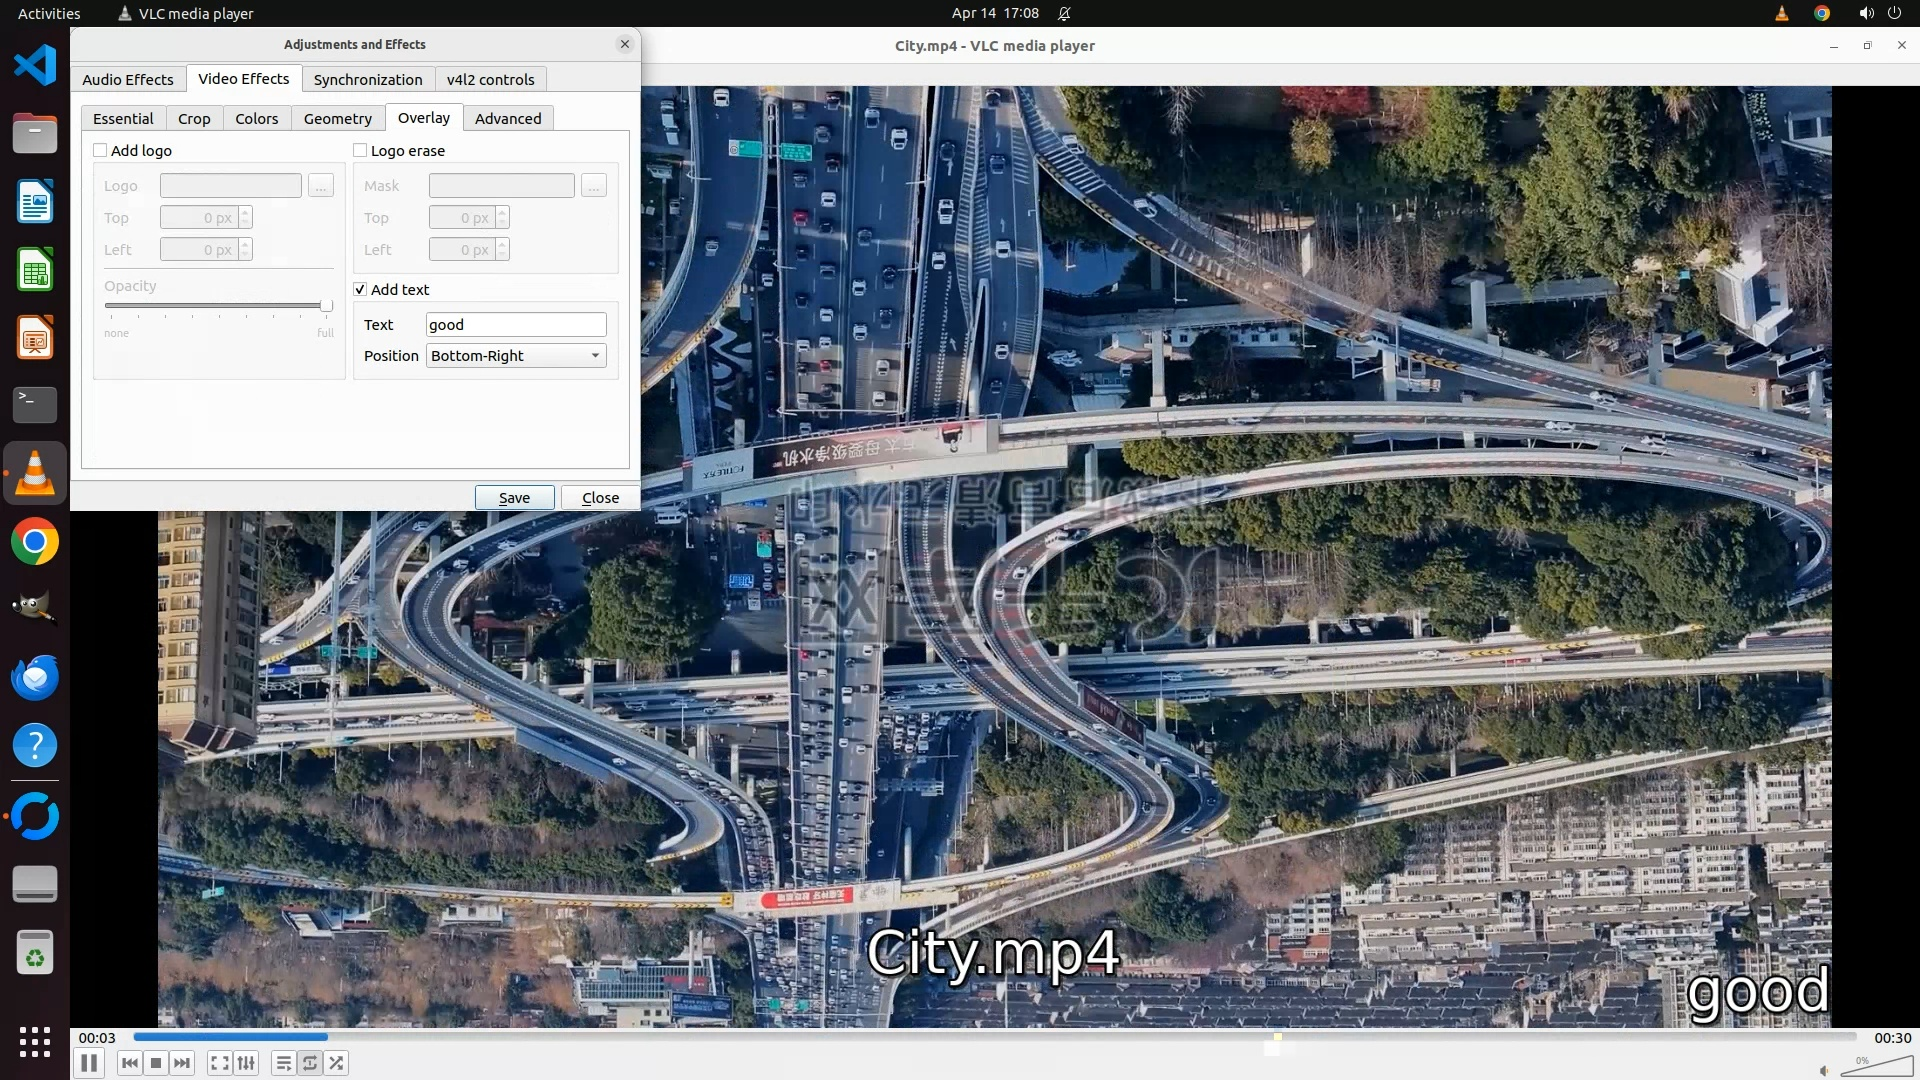Open the Colors sub-tab
This screenshot has width=1920, height=1080.
pyautogui.click(x=256, y=119)
